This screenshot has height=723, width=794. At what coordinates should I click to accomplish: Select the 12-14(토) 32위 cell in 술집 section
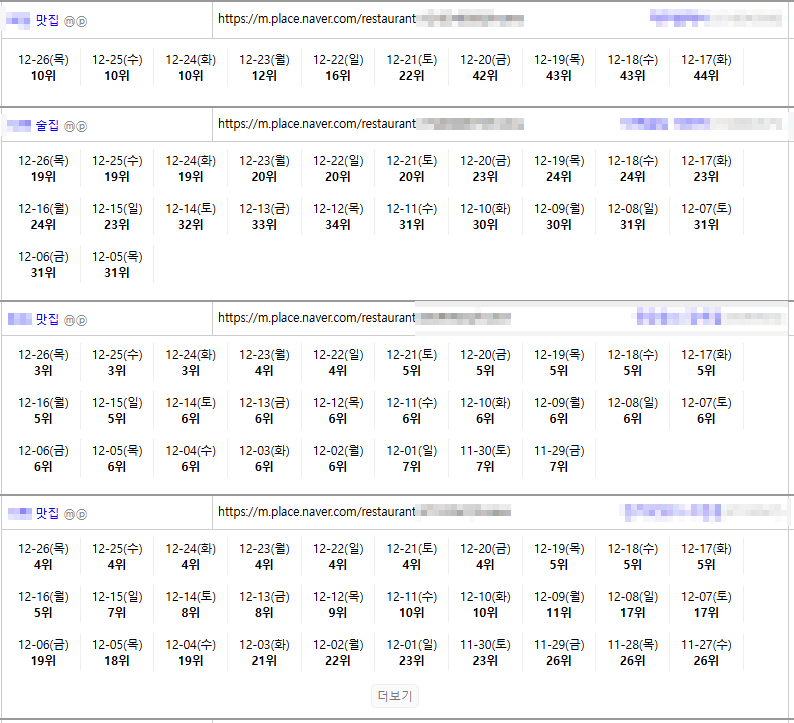(x=190, y=217)
